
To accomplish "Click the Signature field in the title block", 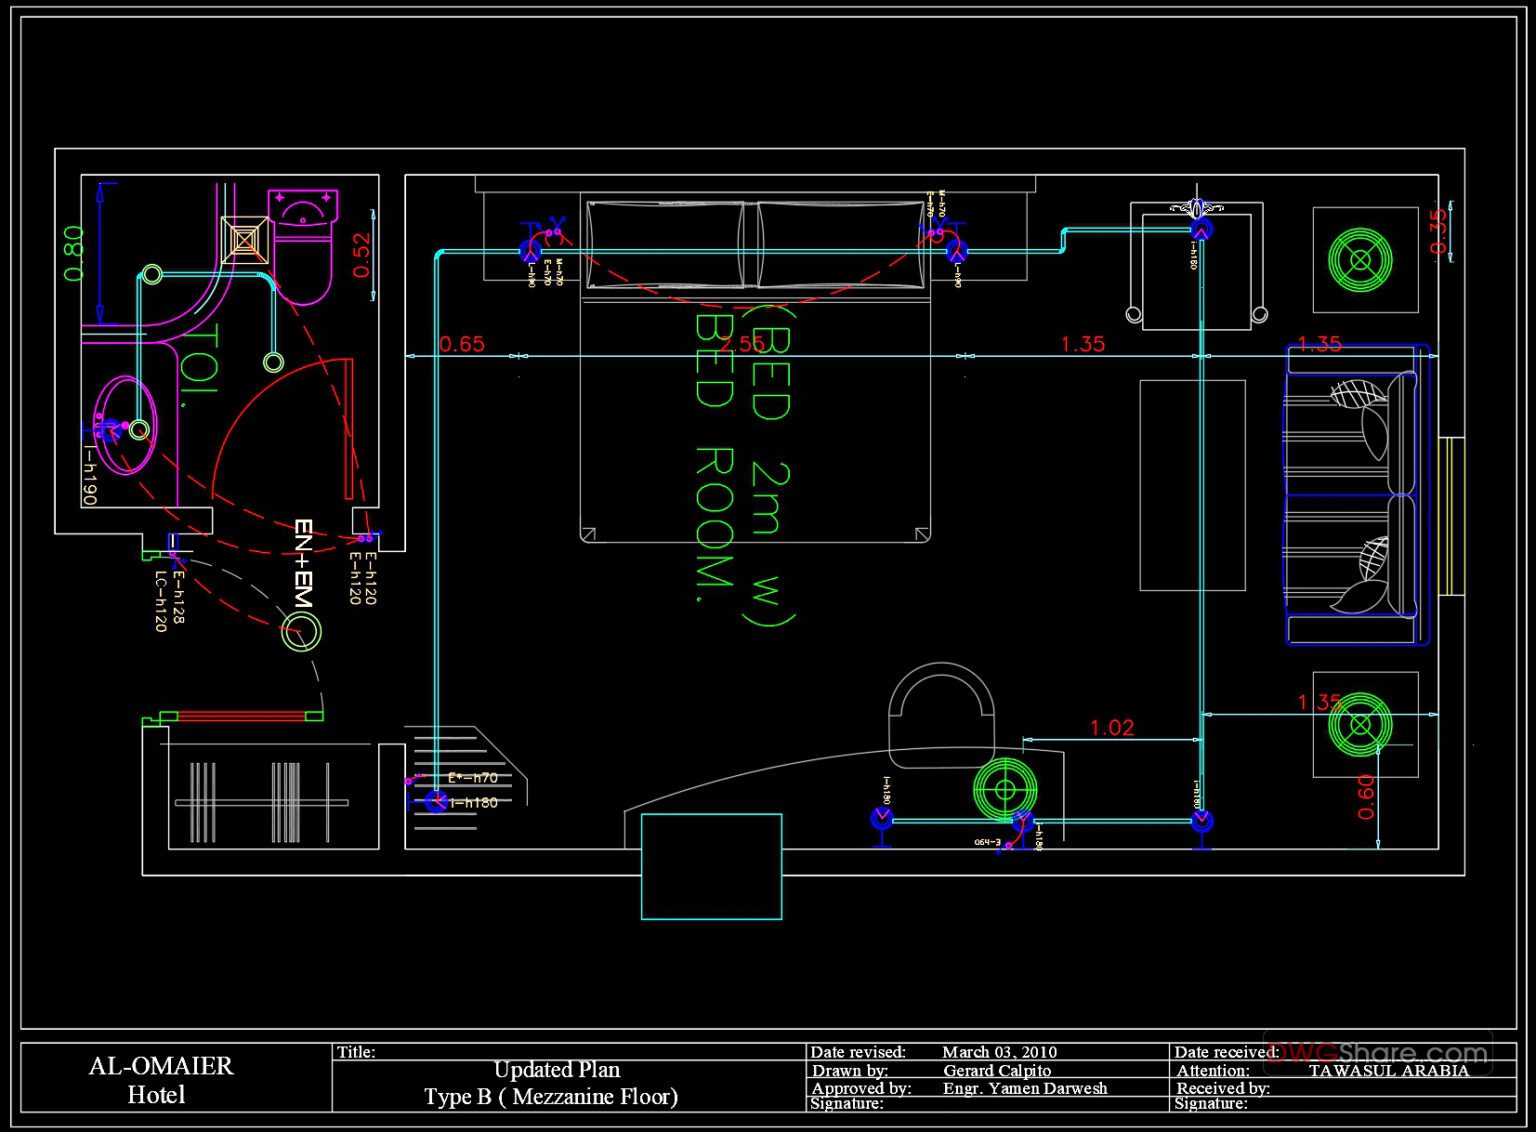I will (x=846, y=1103).
